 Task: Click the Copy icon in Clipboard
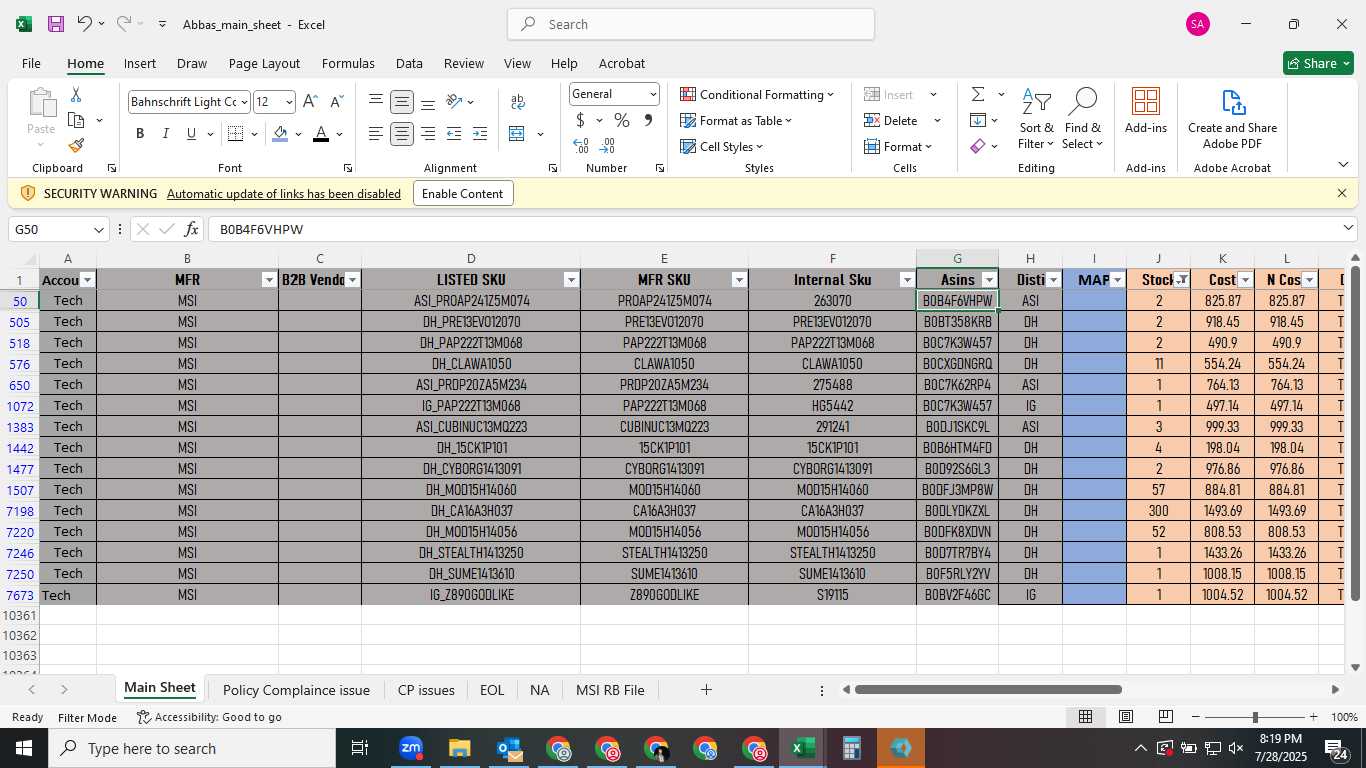point(76,120)
